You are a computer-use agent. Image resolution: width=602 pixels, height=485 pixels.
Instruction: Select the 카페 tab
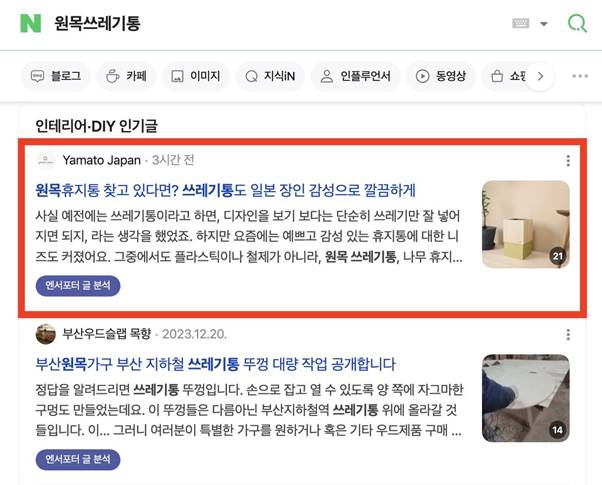[126, 76]
